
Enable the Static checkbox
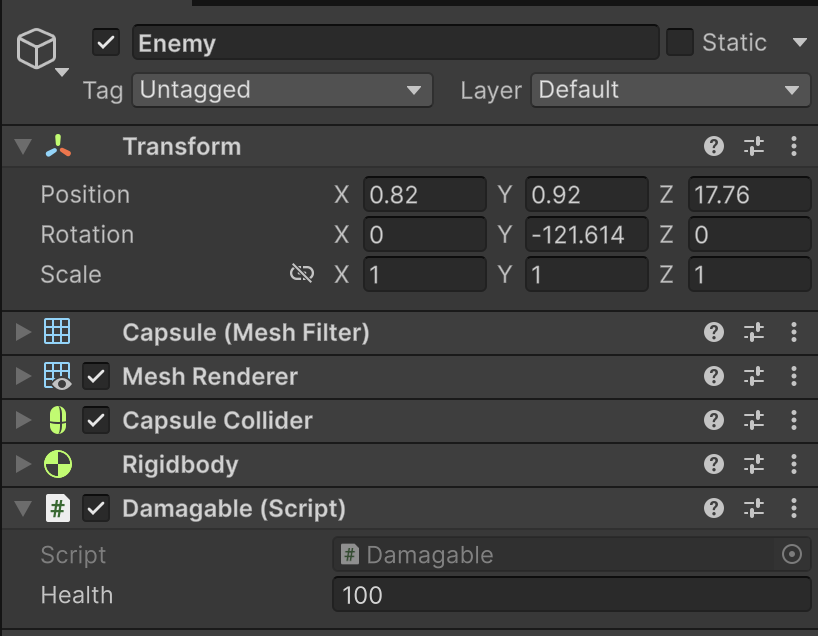(680, 43)
